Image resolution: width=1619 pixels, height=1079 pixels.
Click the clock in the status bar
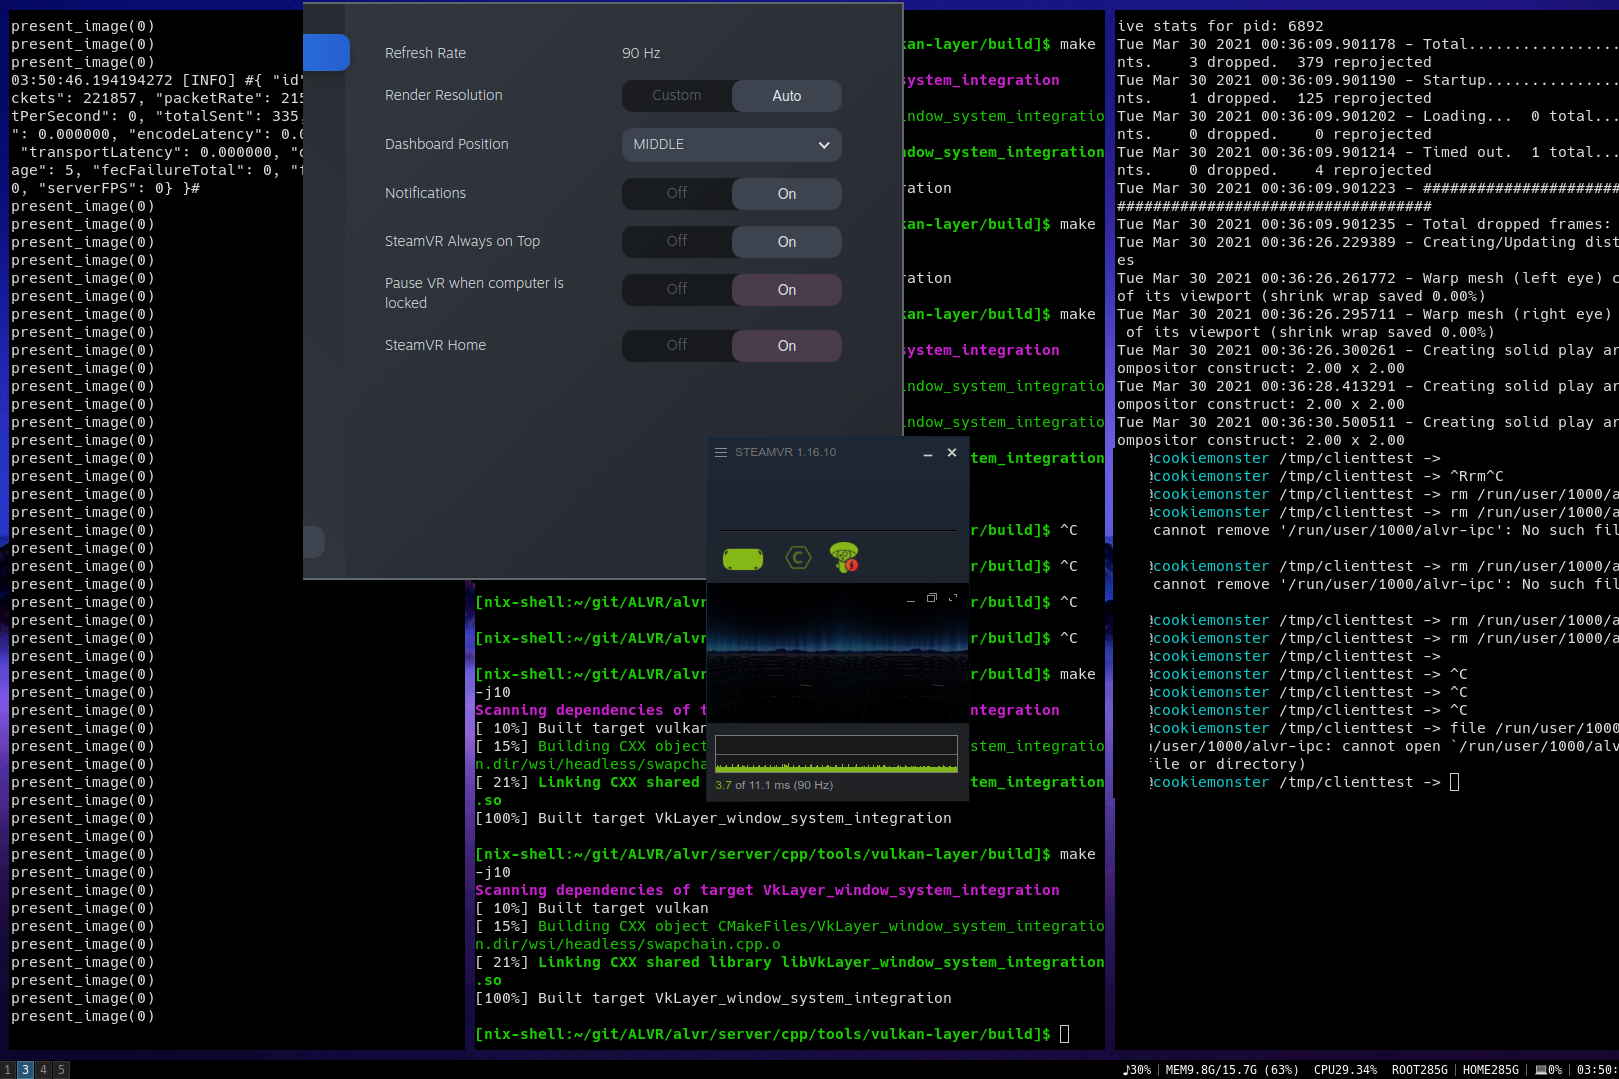(1597, 1070)
